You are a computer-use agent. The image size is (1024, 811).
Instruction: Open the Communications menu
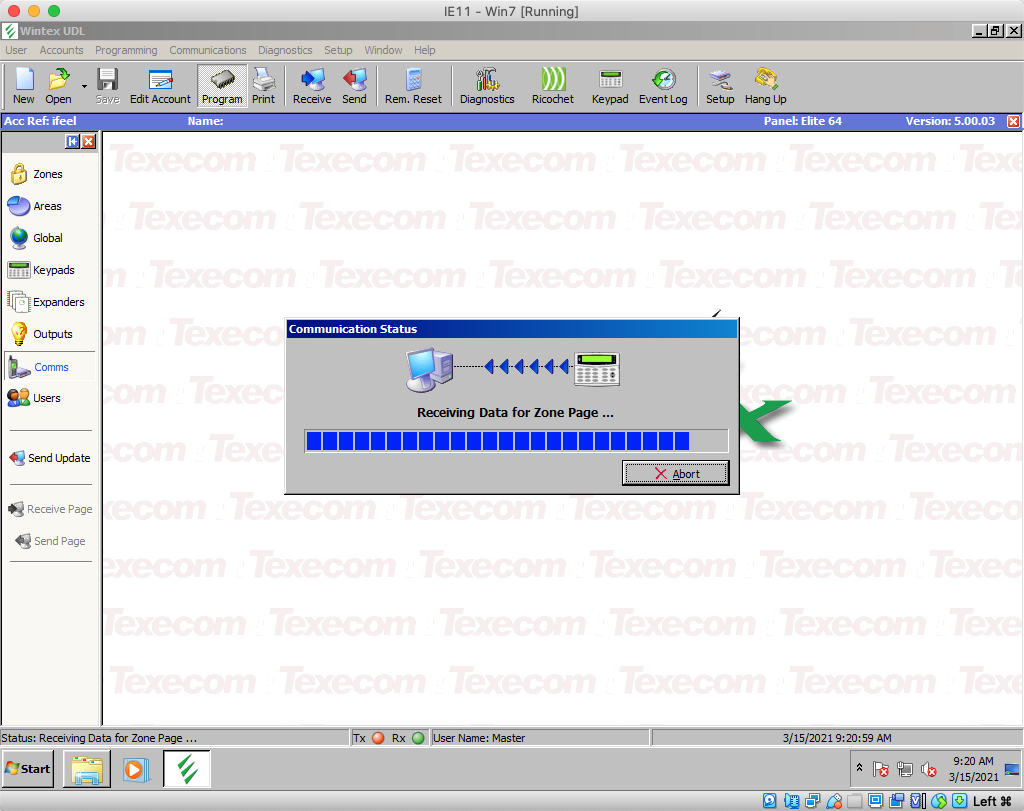[207, 50]
